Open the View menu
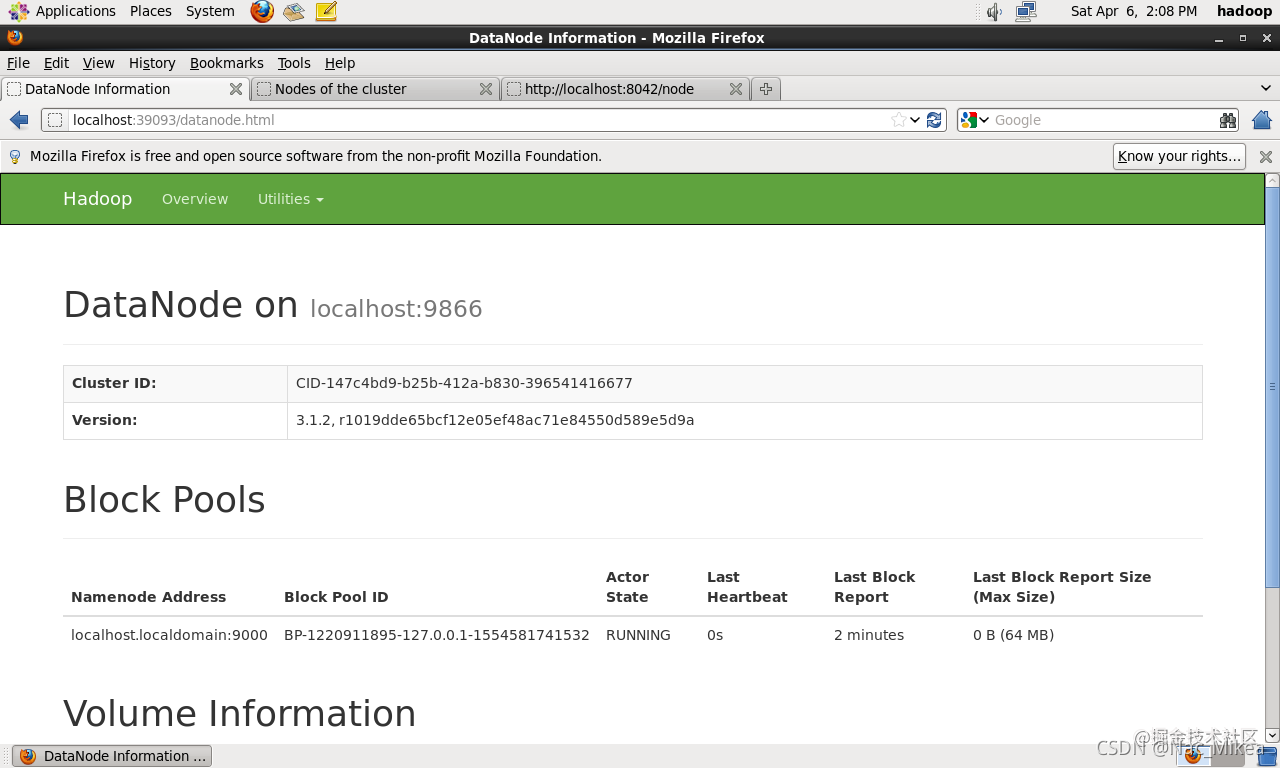Screen dimensions: 1280x768 point(98,63)
